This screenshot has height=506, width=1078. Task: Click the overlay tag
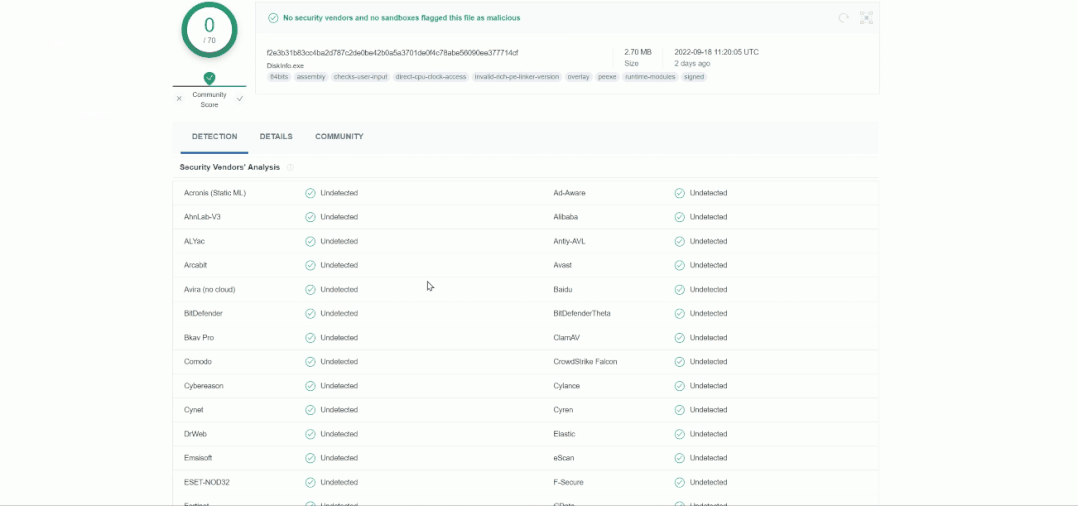click(x=578, y=77)
